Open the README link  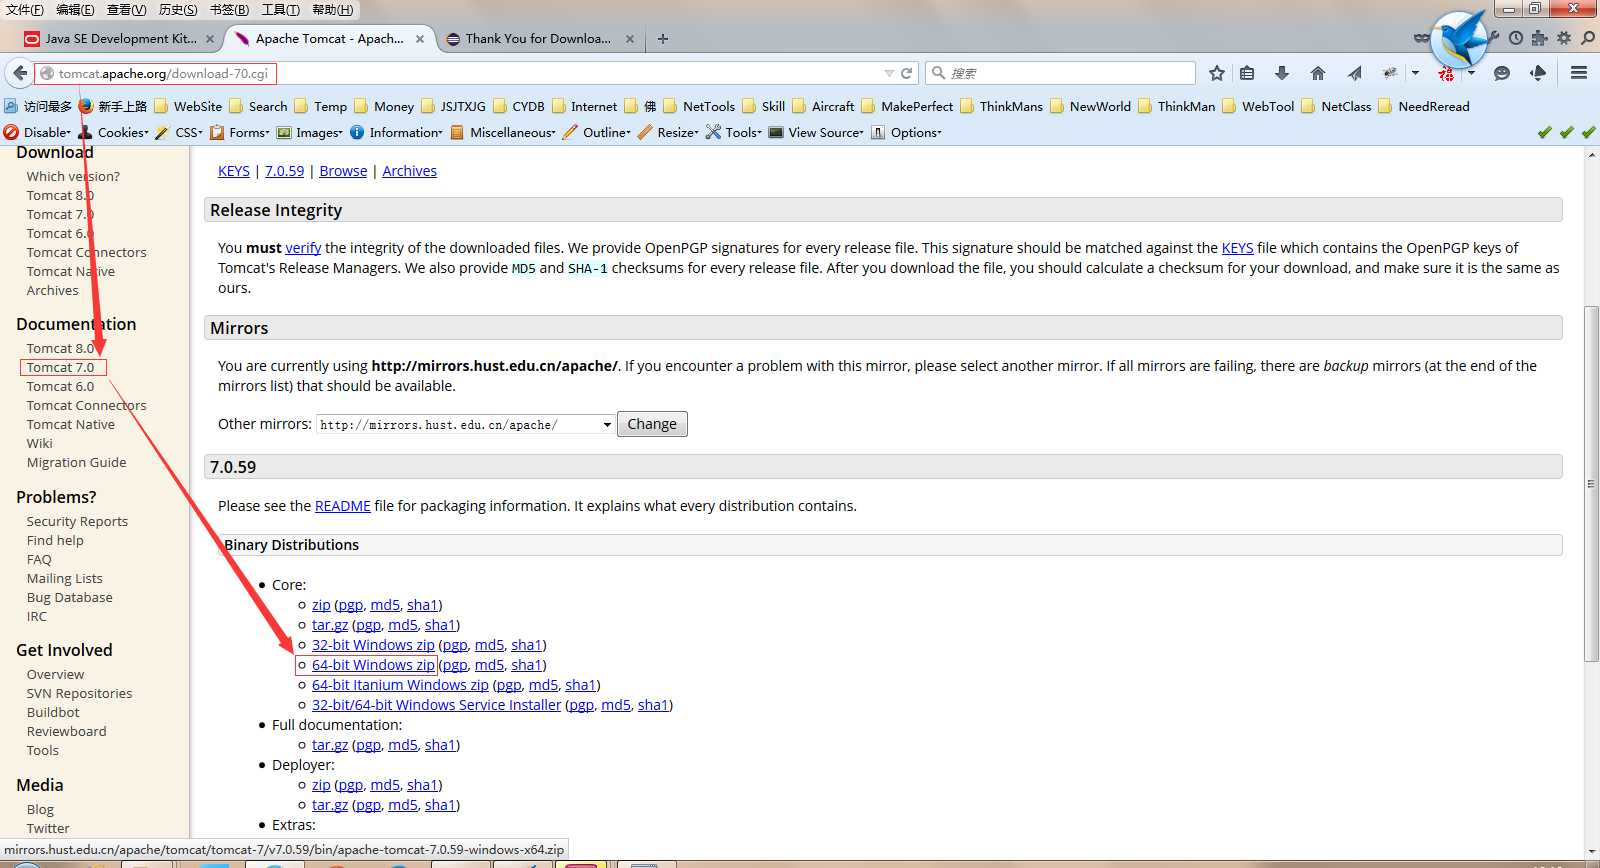pyautogui.click(x=342, y=506)
